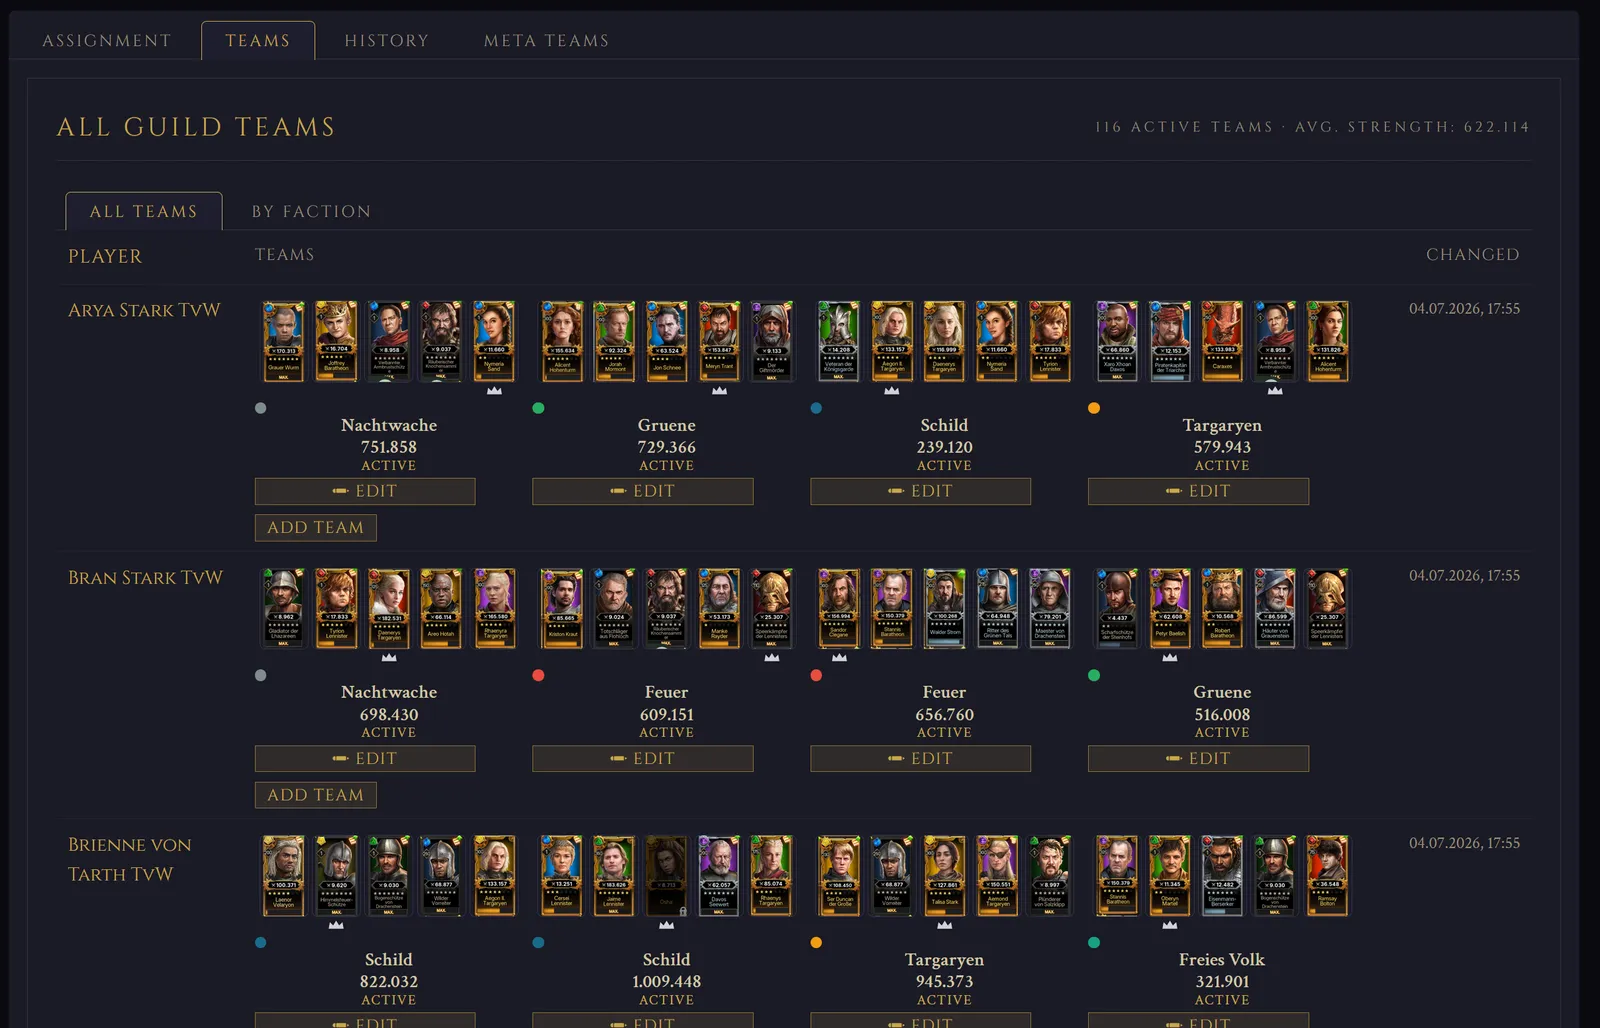This screenshot has height=1028, width=1600.
Task: Switch to the Assignment tab
Action: [107, 40]
